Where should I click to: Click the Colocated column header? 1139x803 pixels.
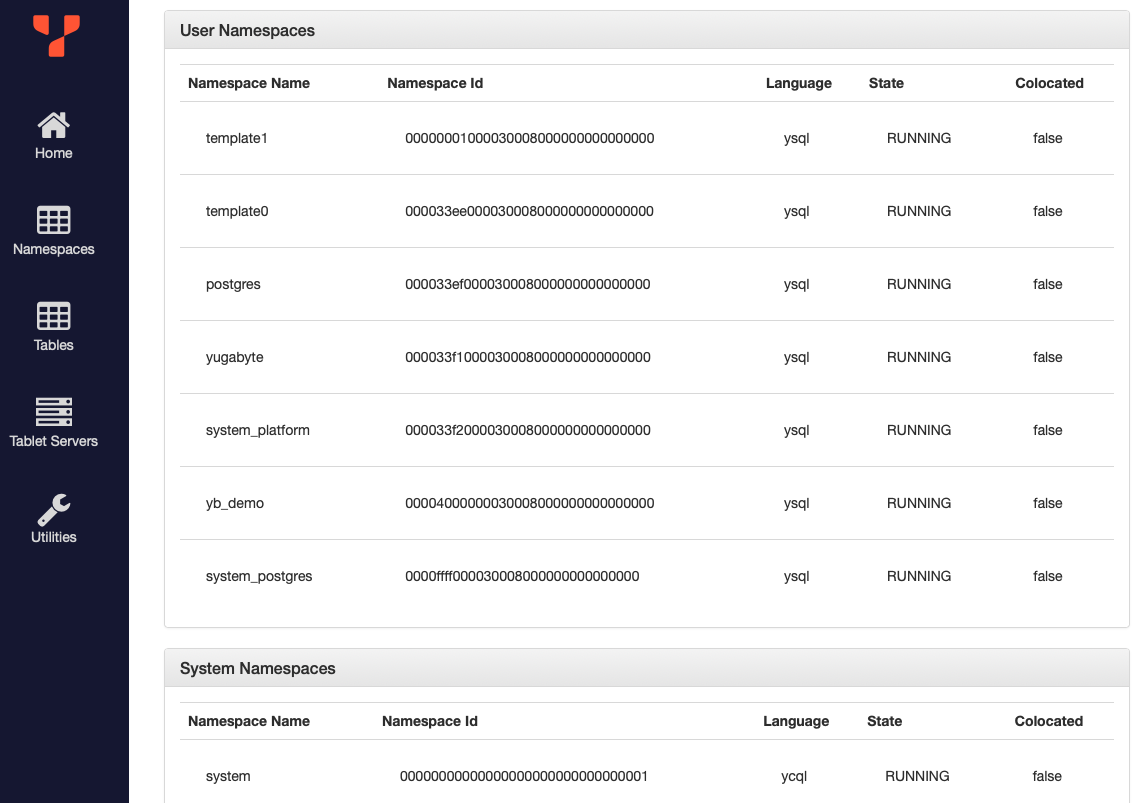(1049, 83)
